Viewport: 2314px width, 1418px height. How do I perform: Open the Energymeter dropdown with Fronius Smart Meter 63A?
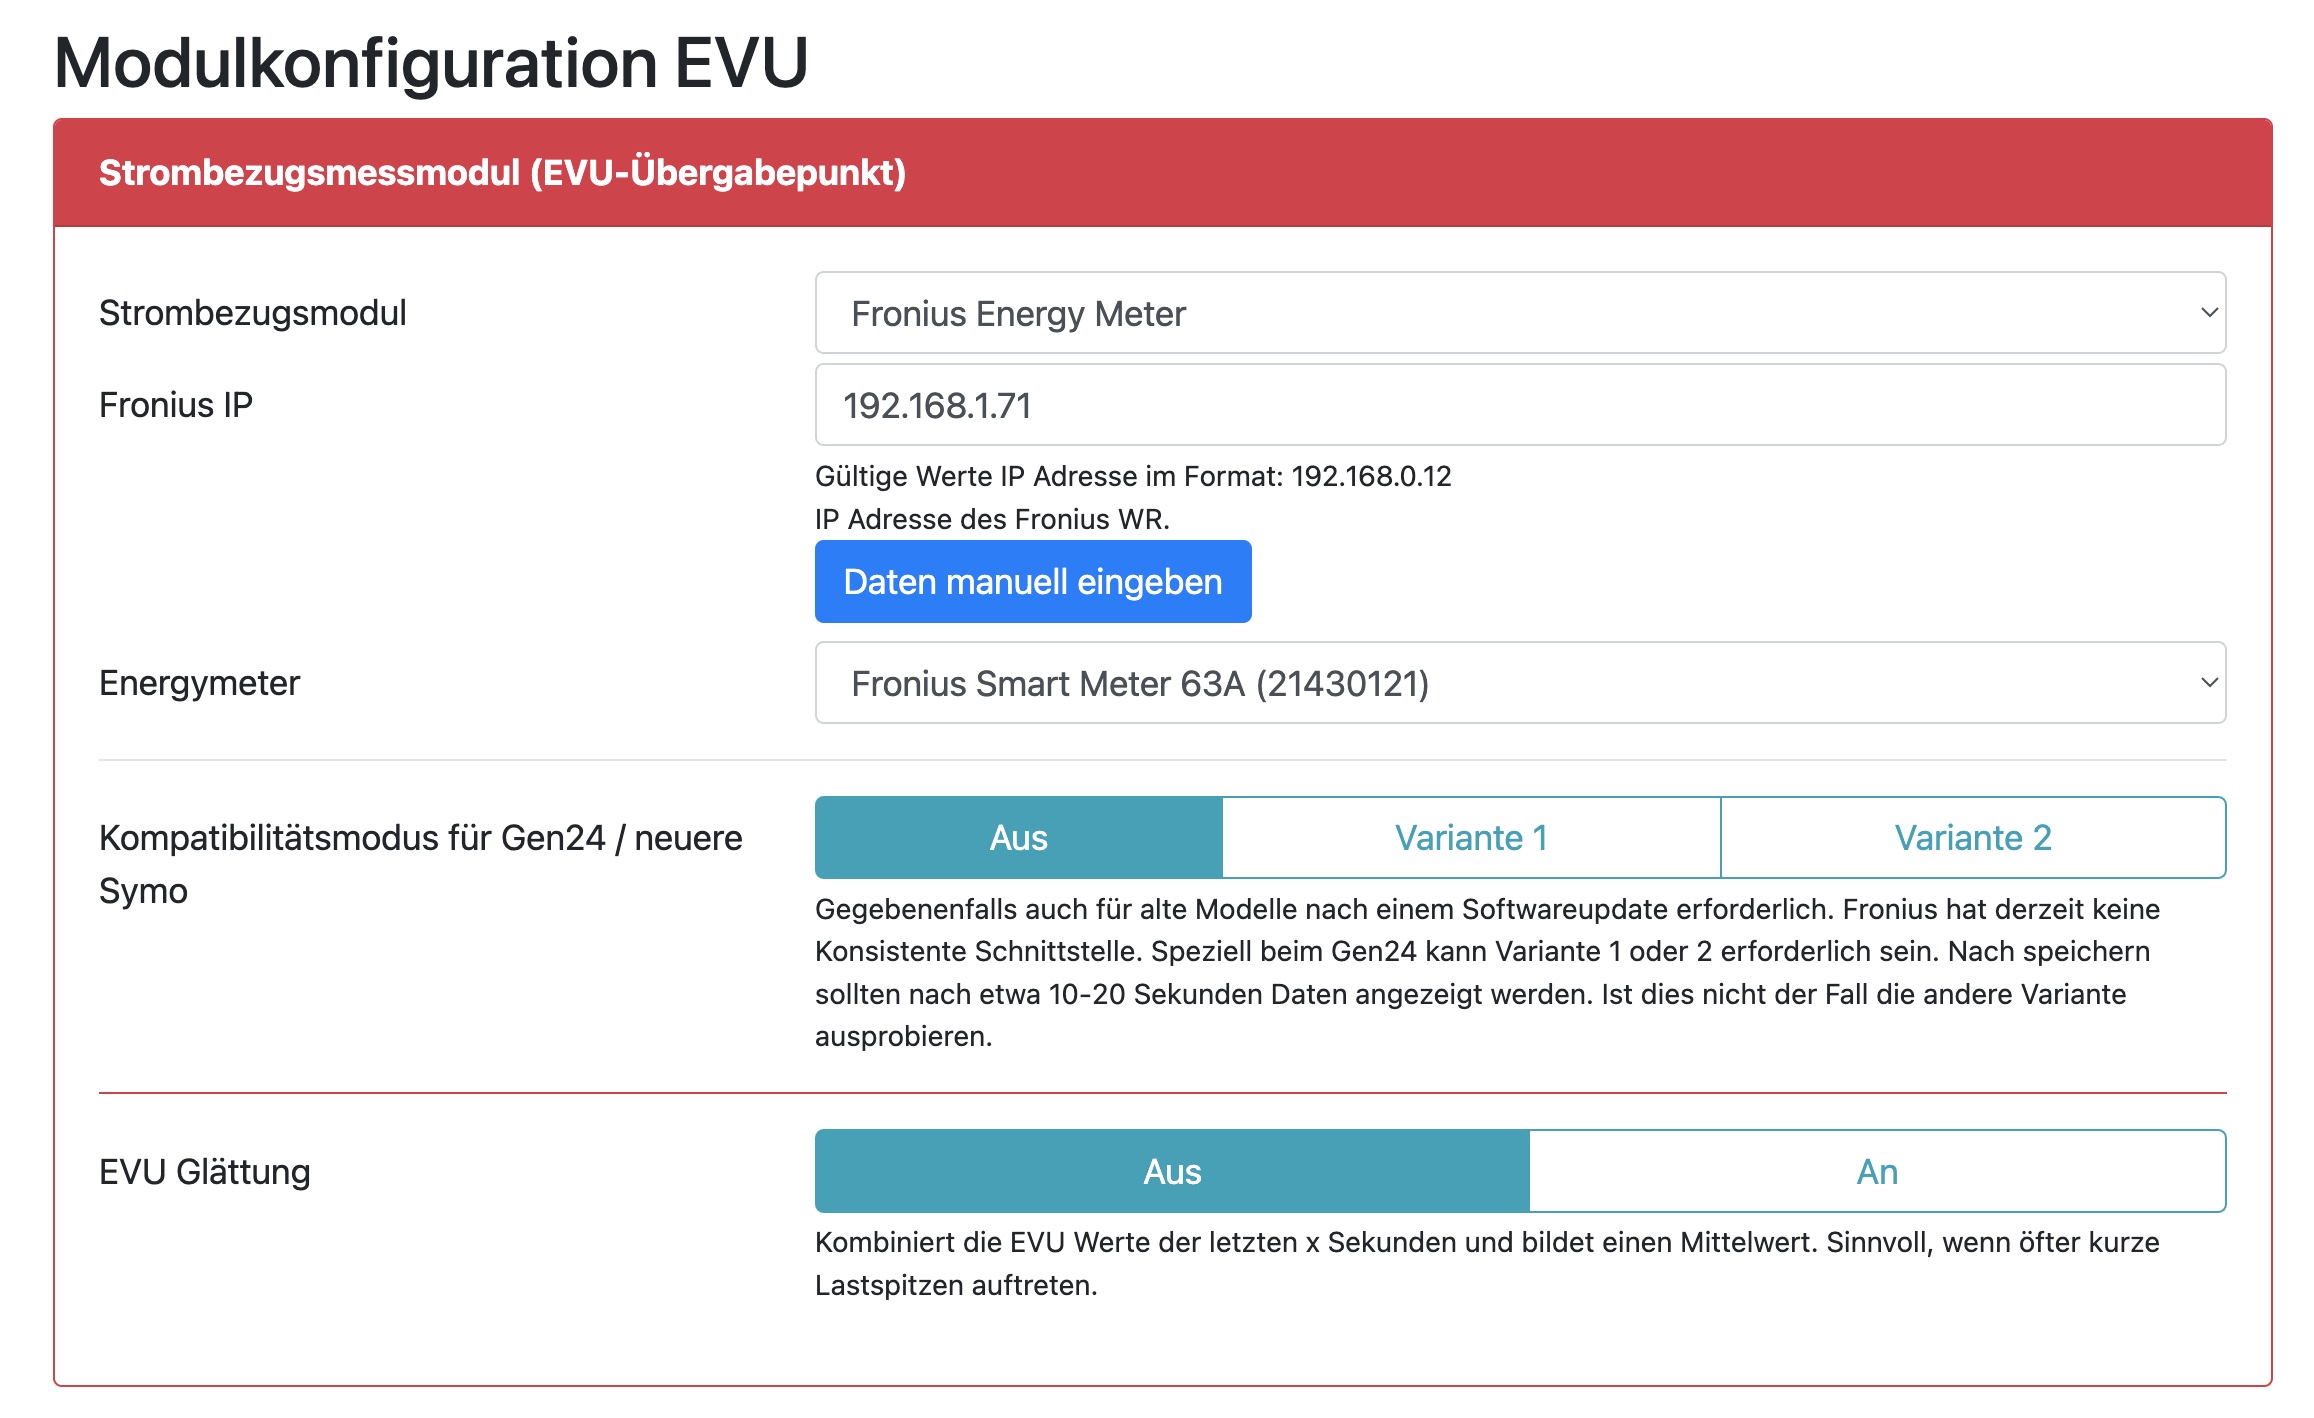pyautogui.click(x=1519, y=683)
